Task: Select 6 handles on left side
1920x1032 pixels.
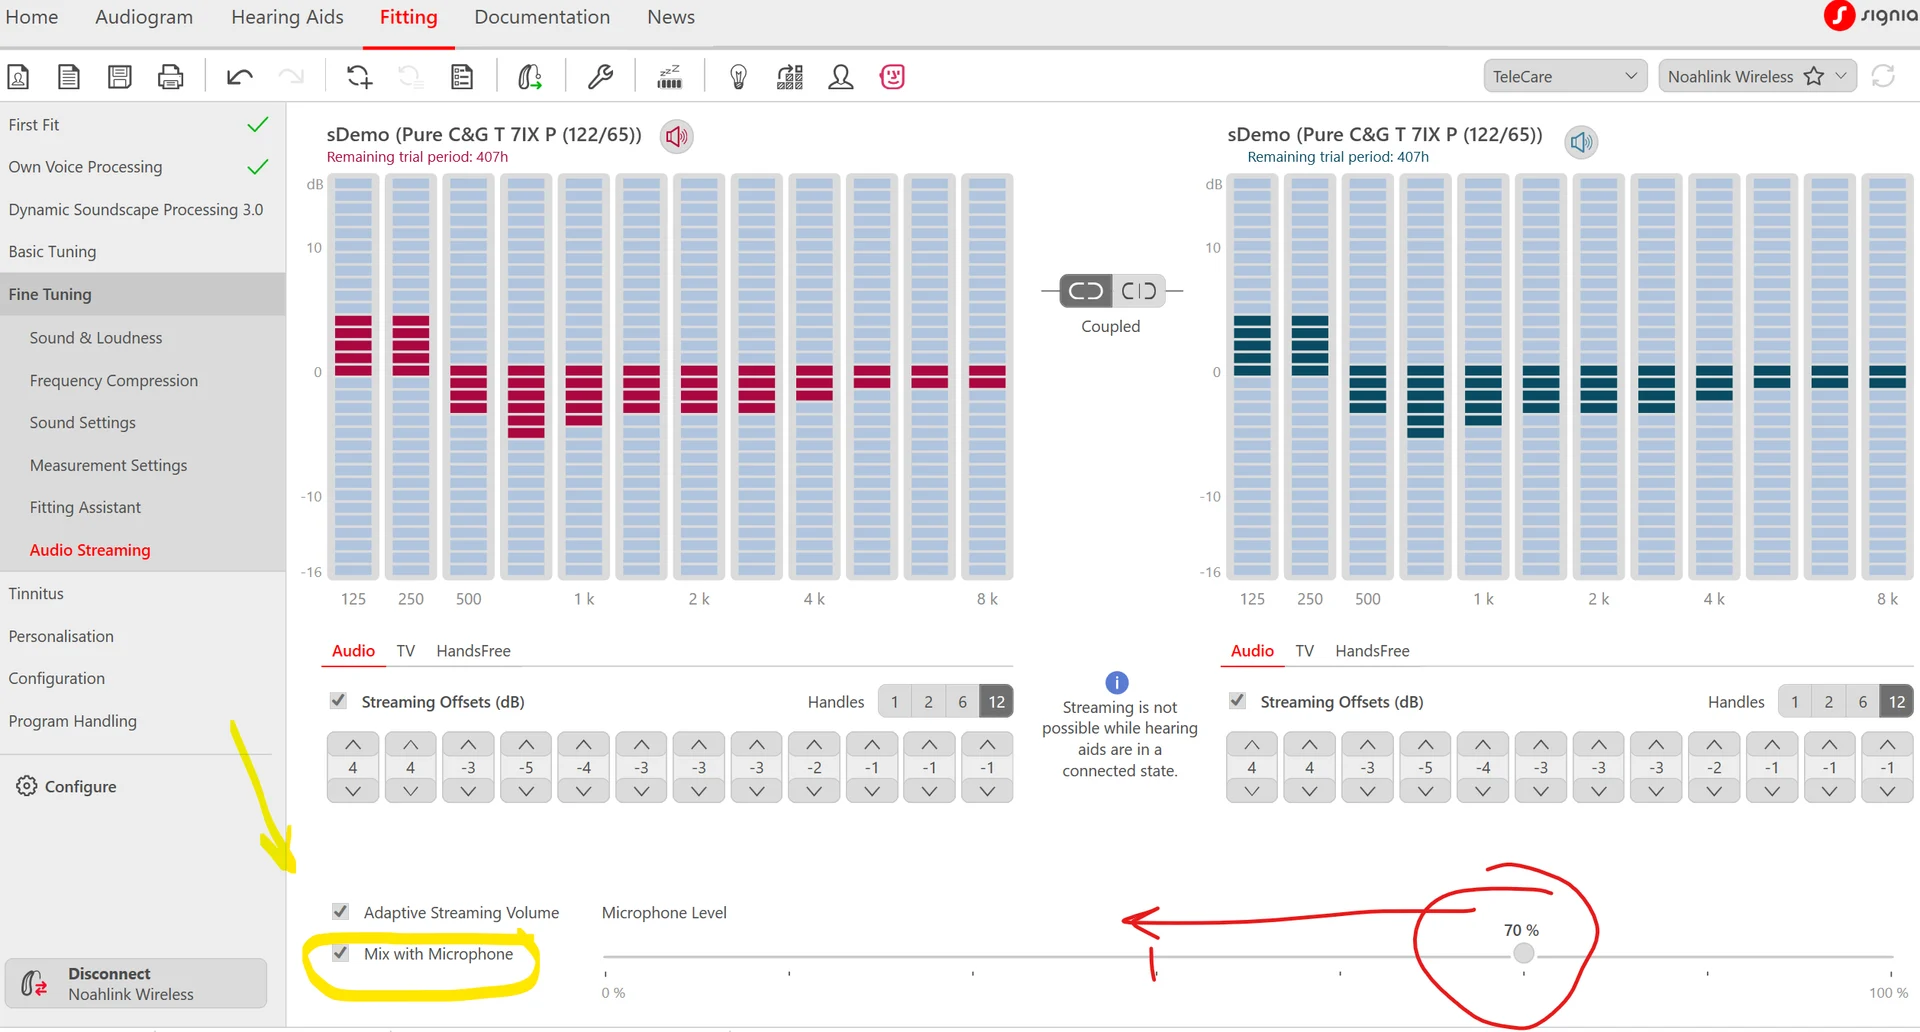Action: 962,702
